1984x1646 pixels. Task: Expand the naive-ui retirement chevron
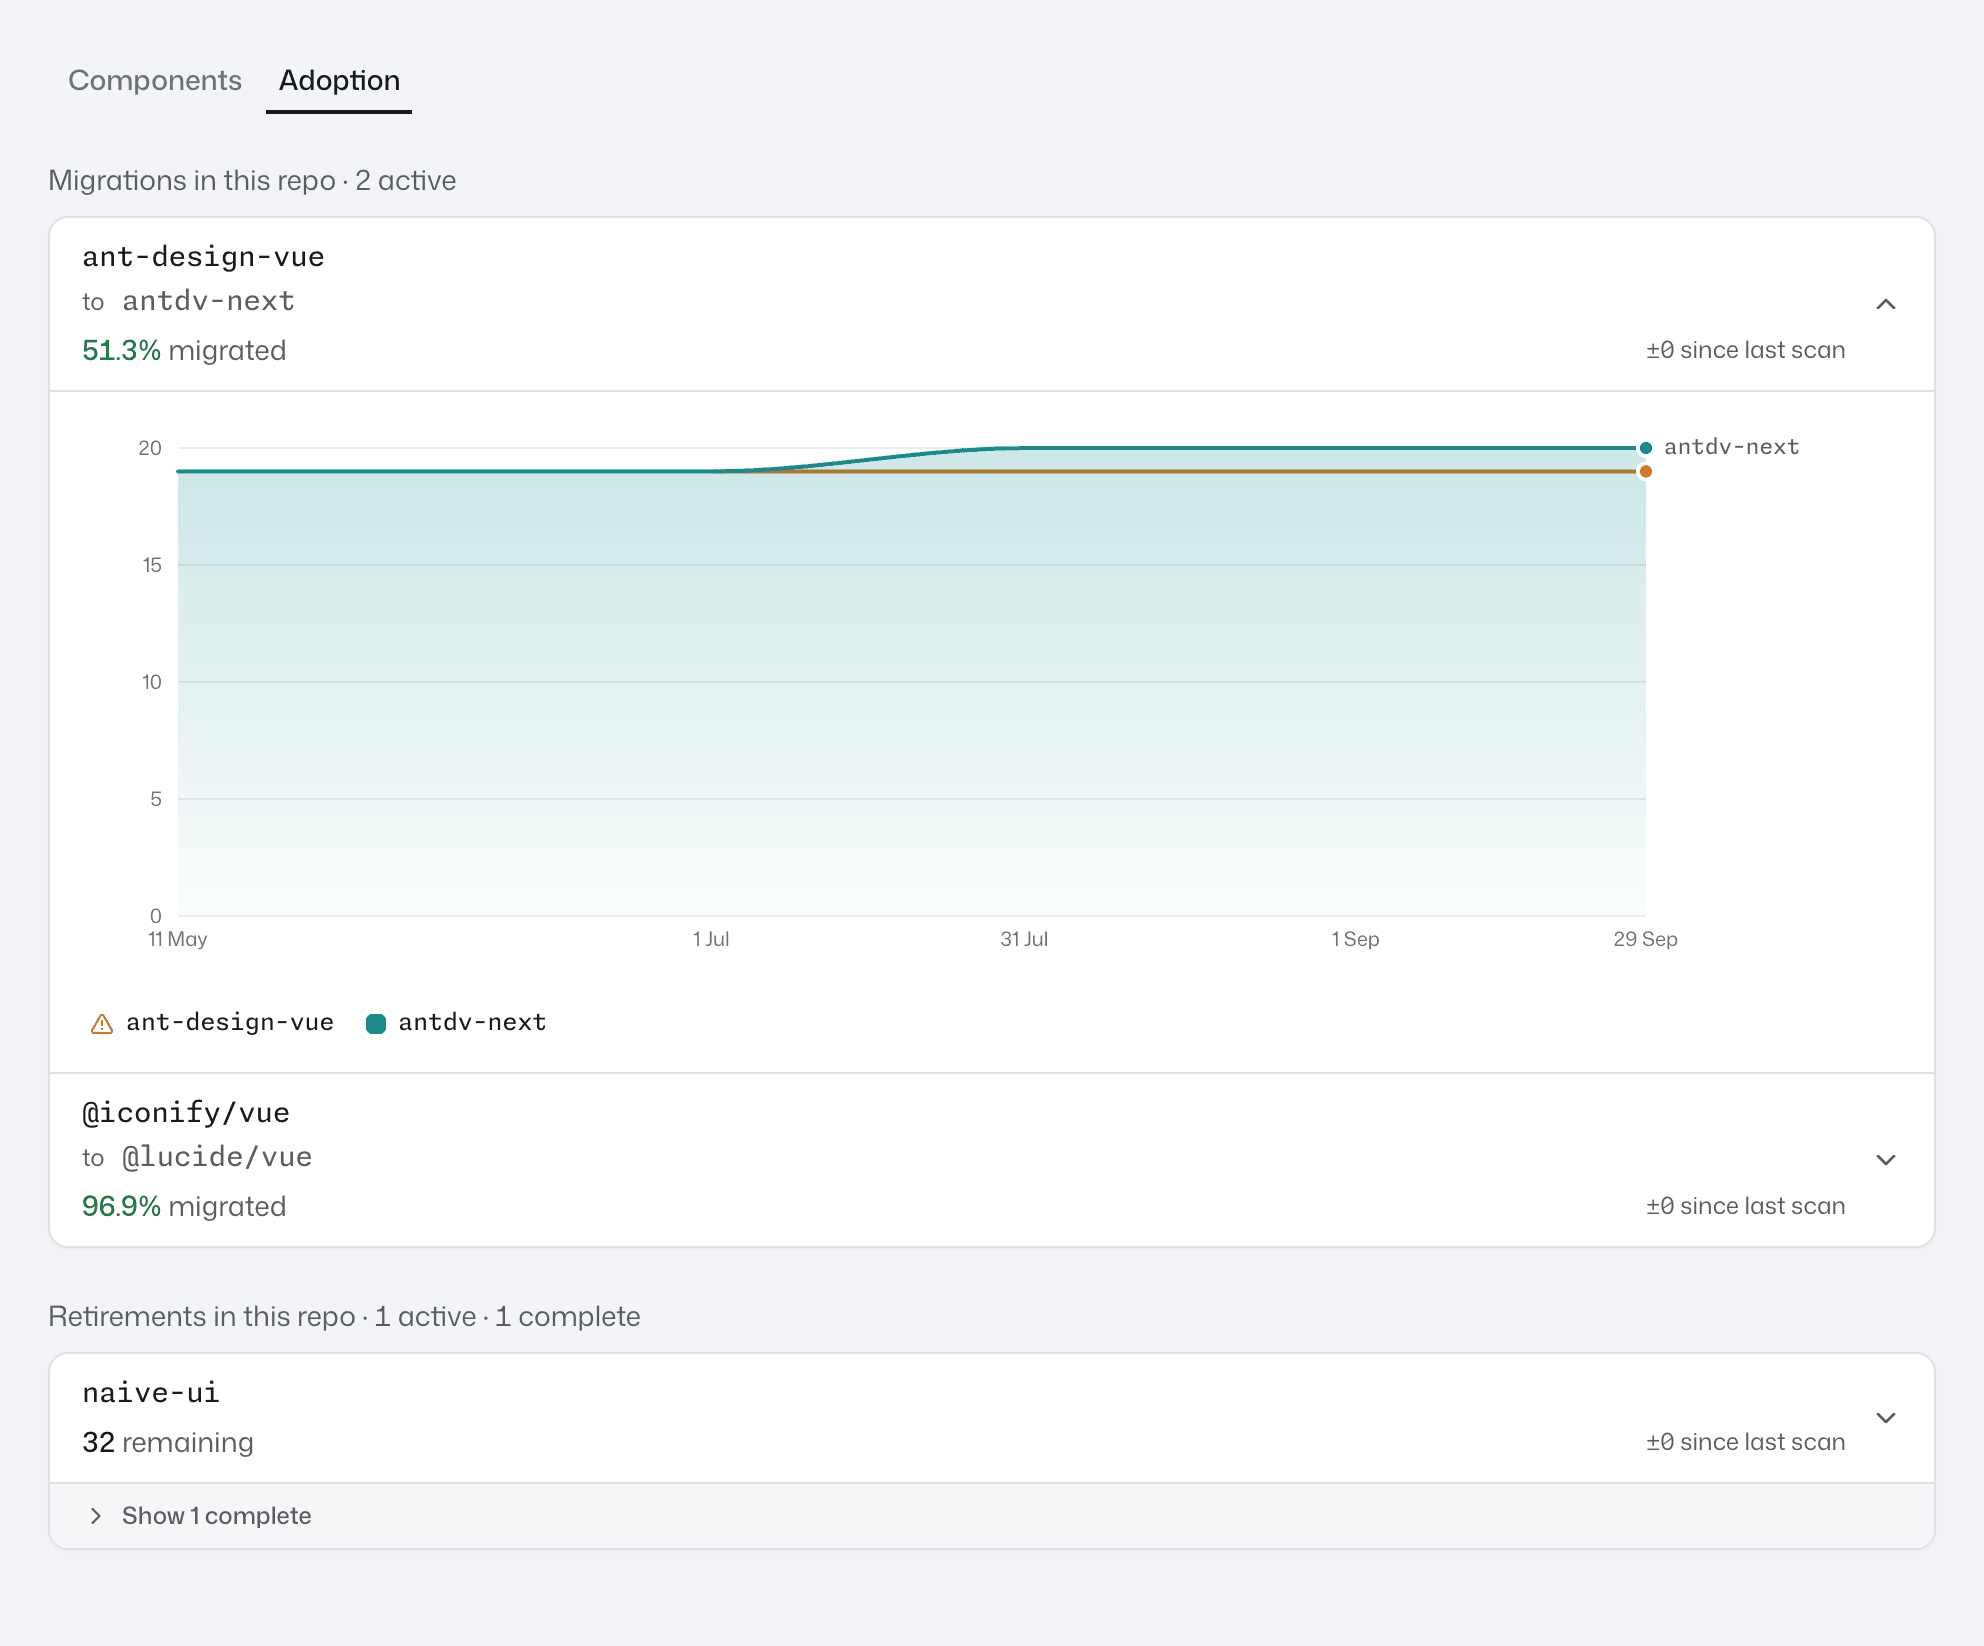coord(1886,1418)
